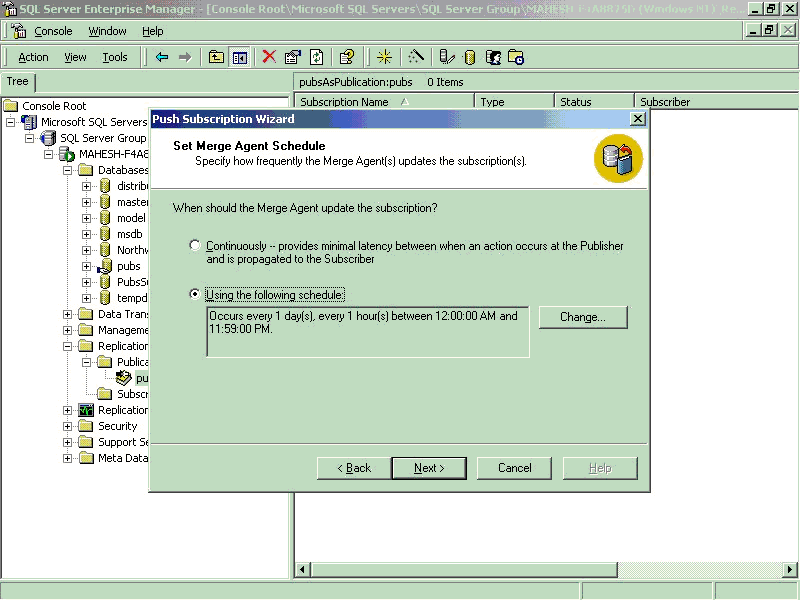Screen dimensions: 800x600
Task: Click the Next button in wizard
Action: pyautogui.click(x=429, y=468)
